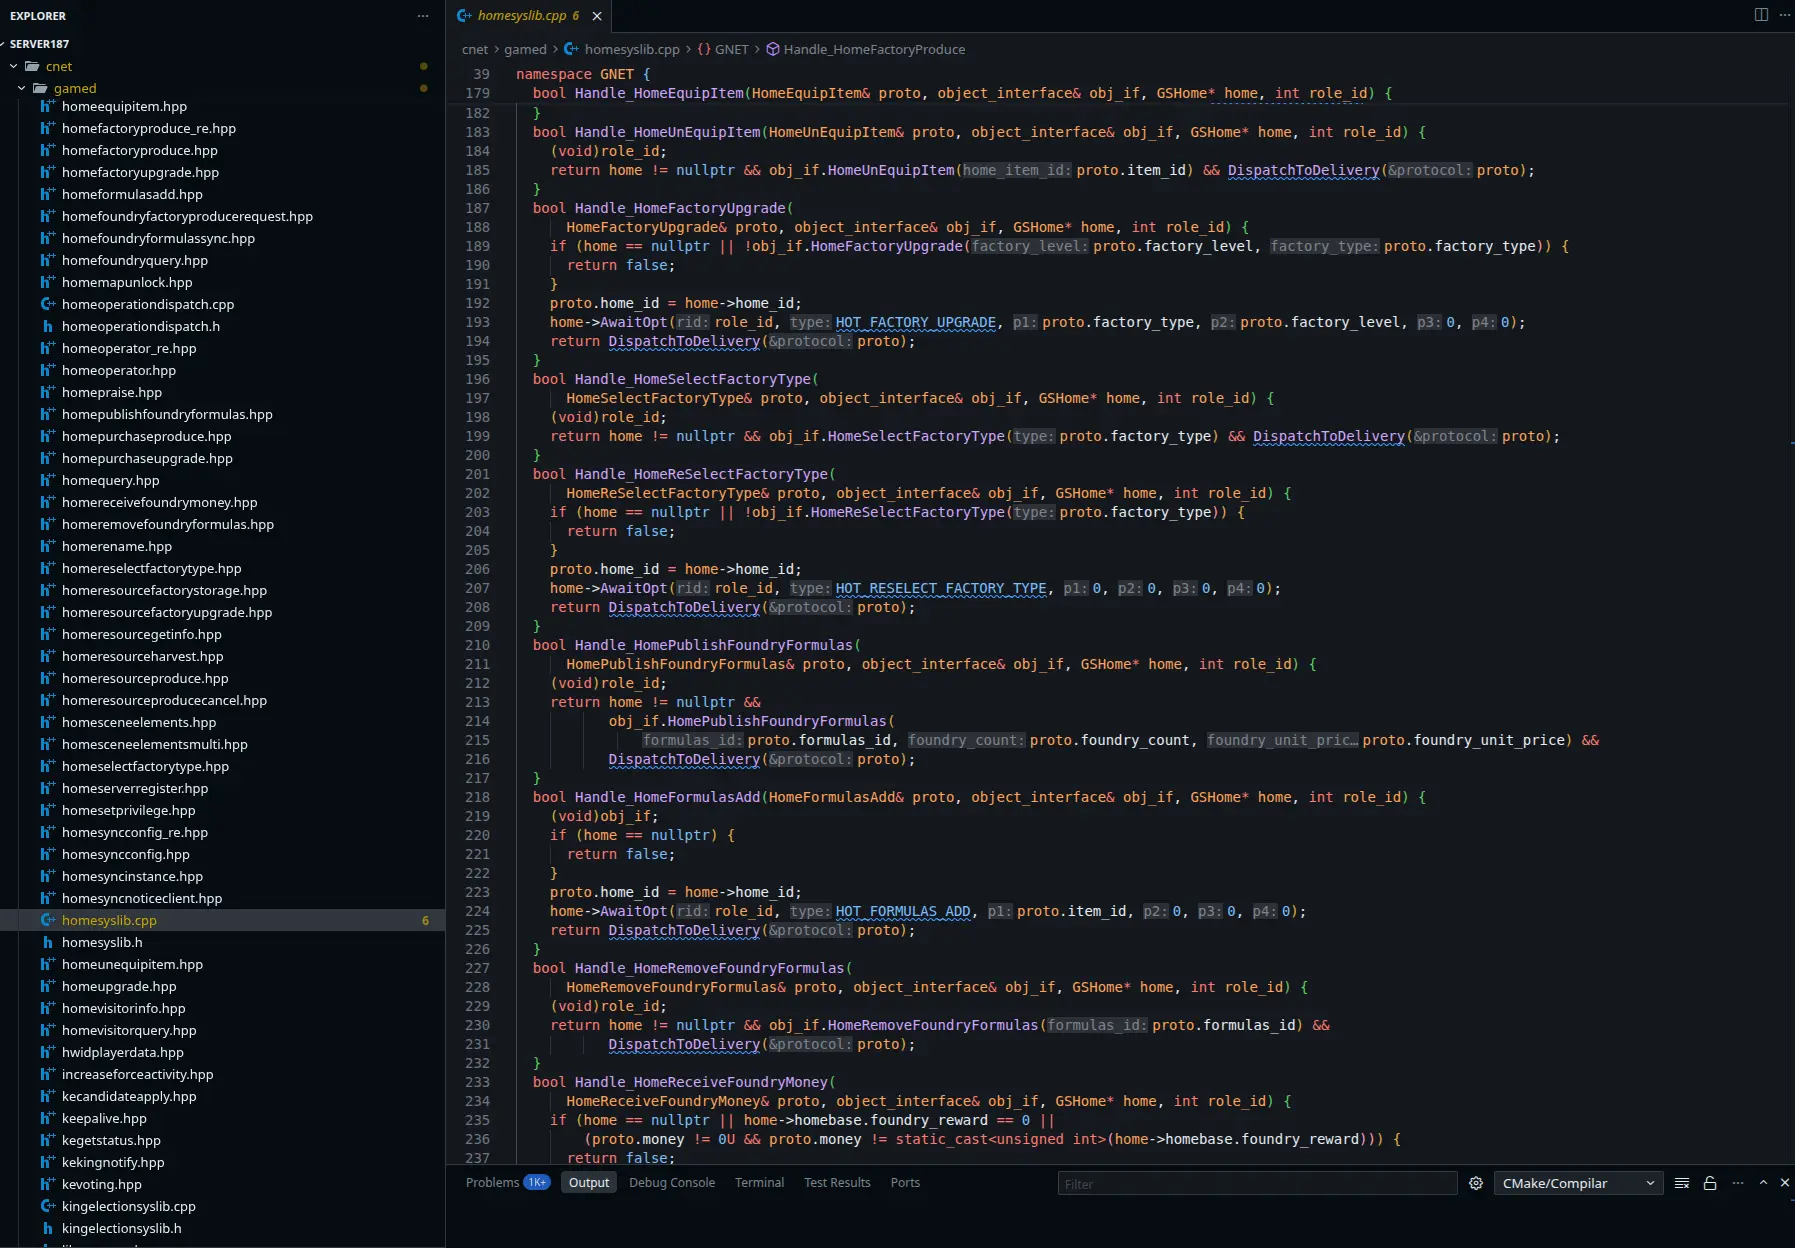Close the bottom panel

point(1785,1183)
